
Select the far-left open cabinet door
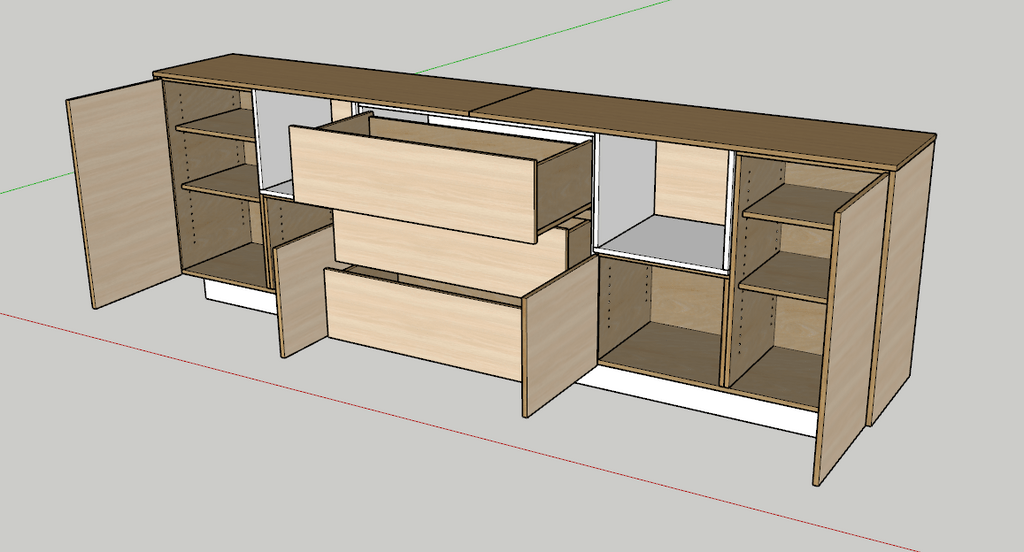(x=125, y=193)
